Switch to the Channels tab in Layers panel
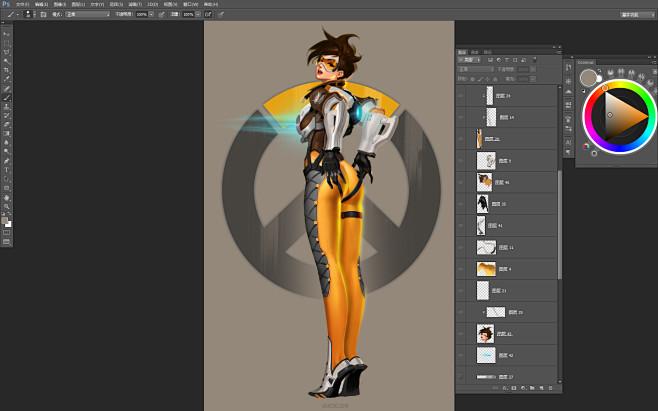The image size is (658, 411). (475, 52)
